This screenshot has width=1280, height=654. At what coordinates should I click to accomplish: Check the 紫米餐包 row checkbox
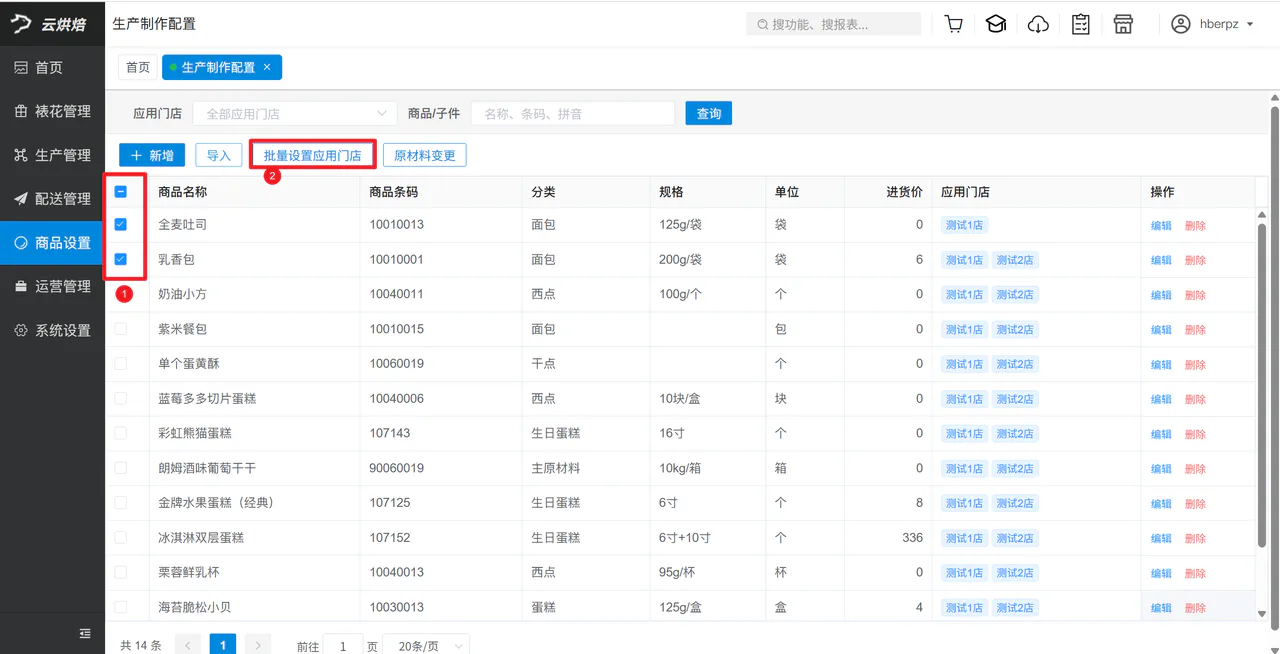click(x=121, y=329)
